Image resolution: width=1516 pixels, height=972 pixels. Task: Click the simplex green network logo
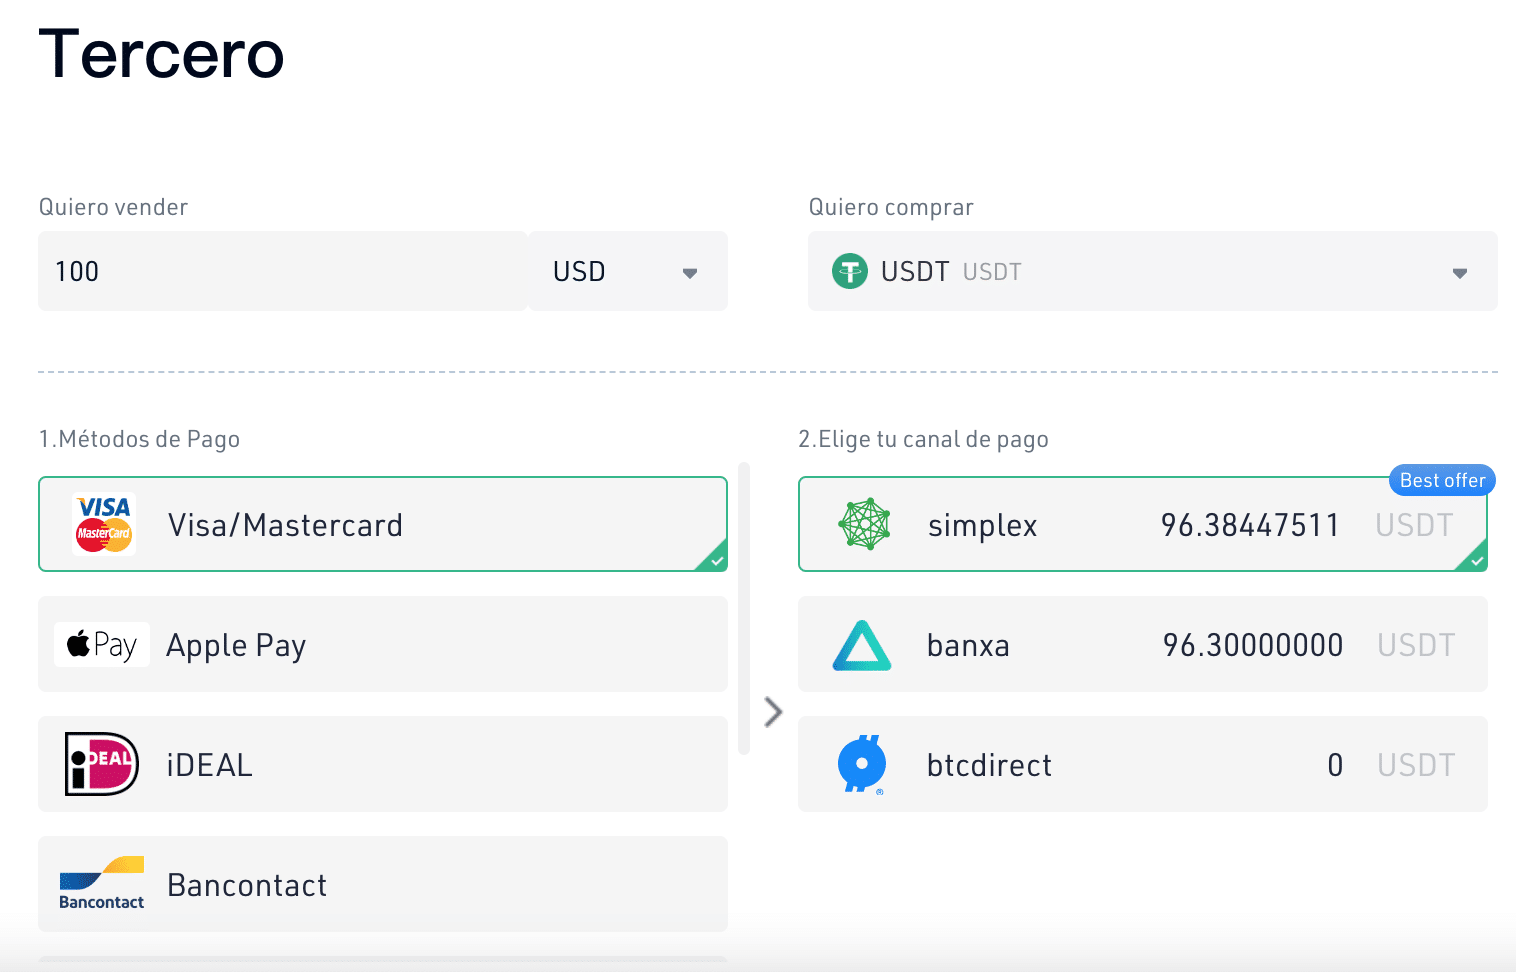864,524
